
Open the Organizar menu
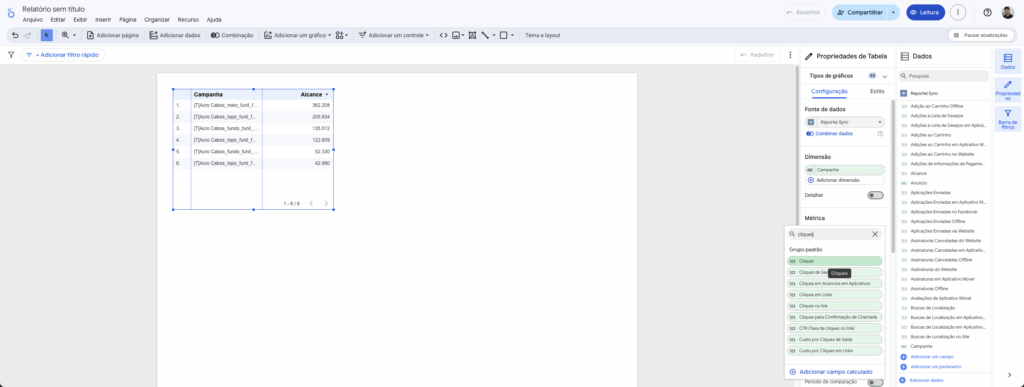157,20
